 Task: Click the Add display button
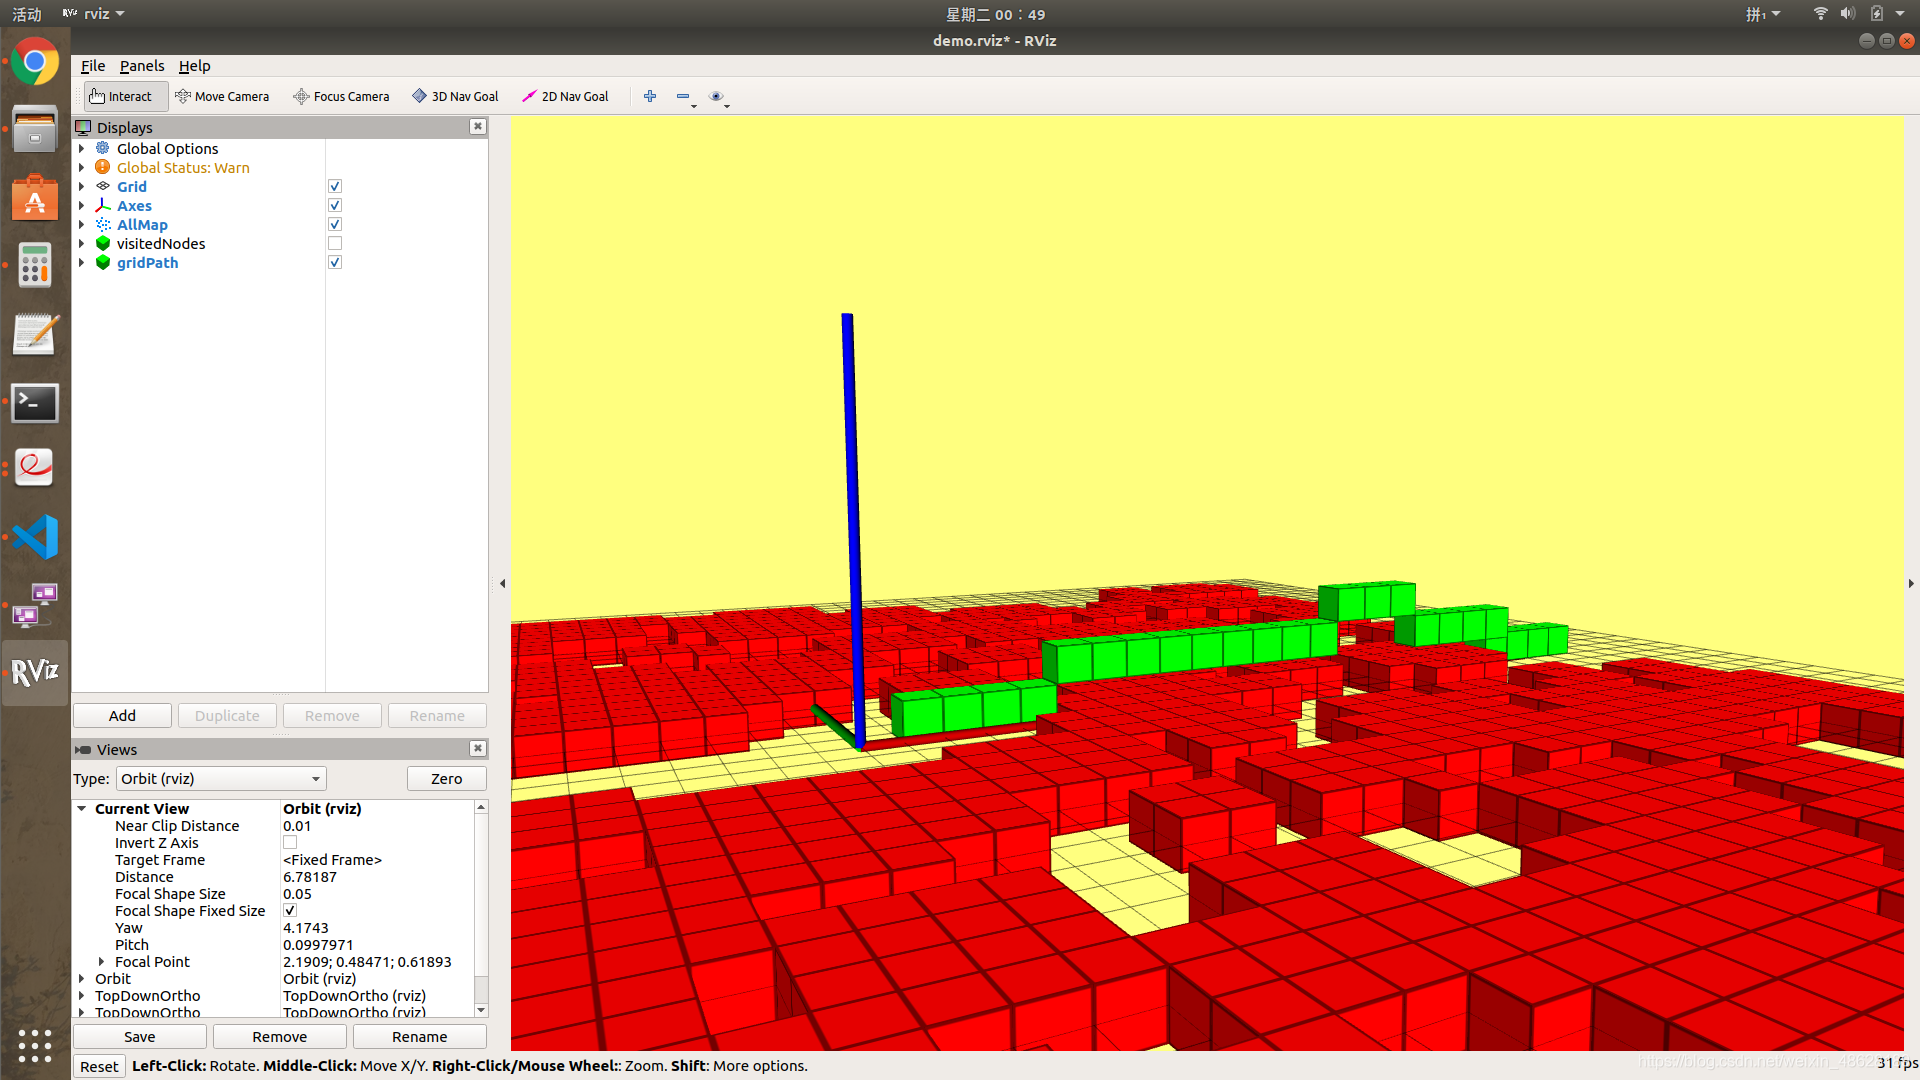click(122, 716)
